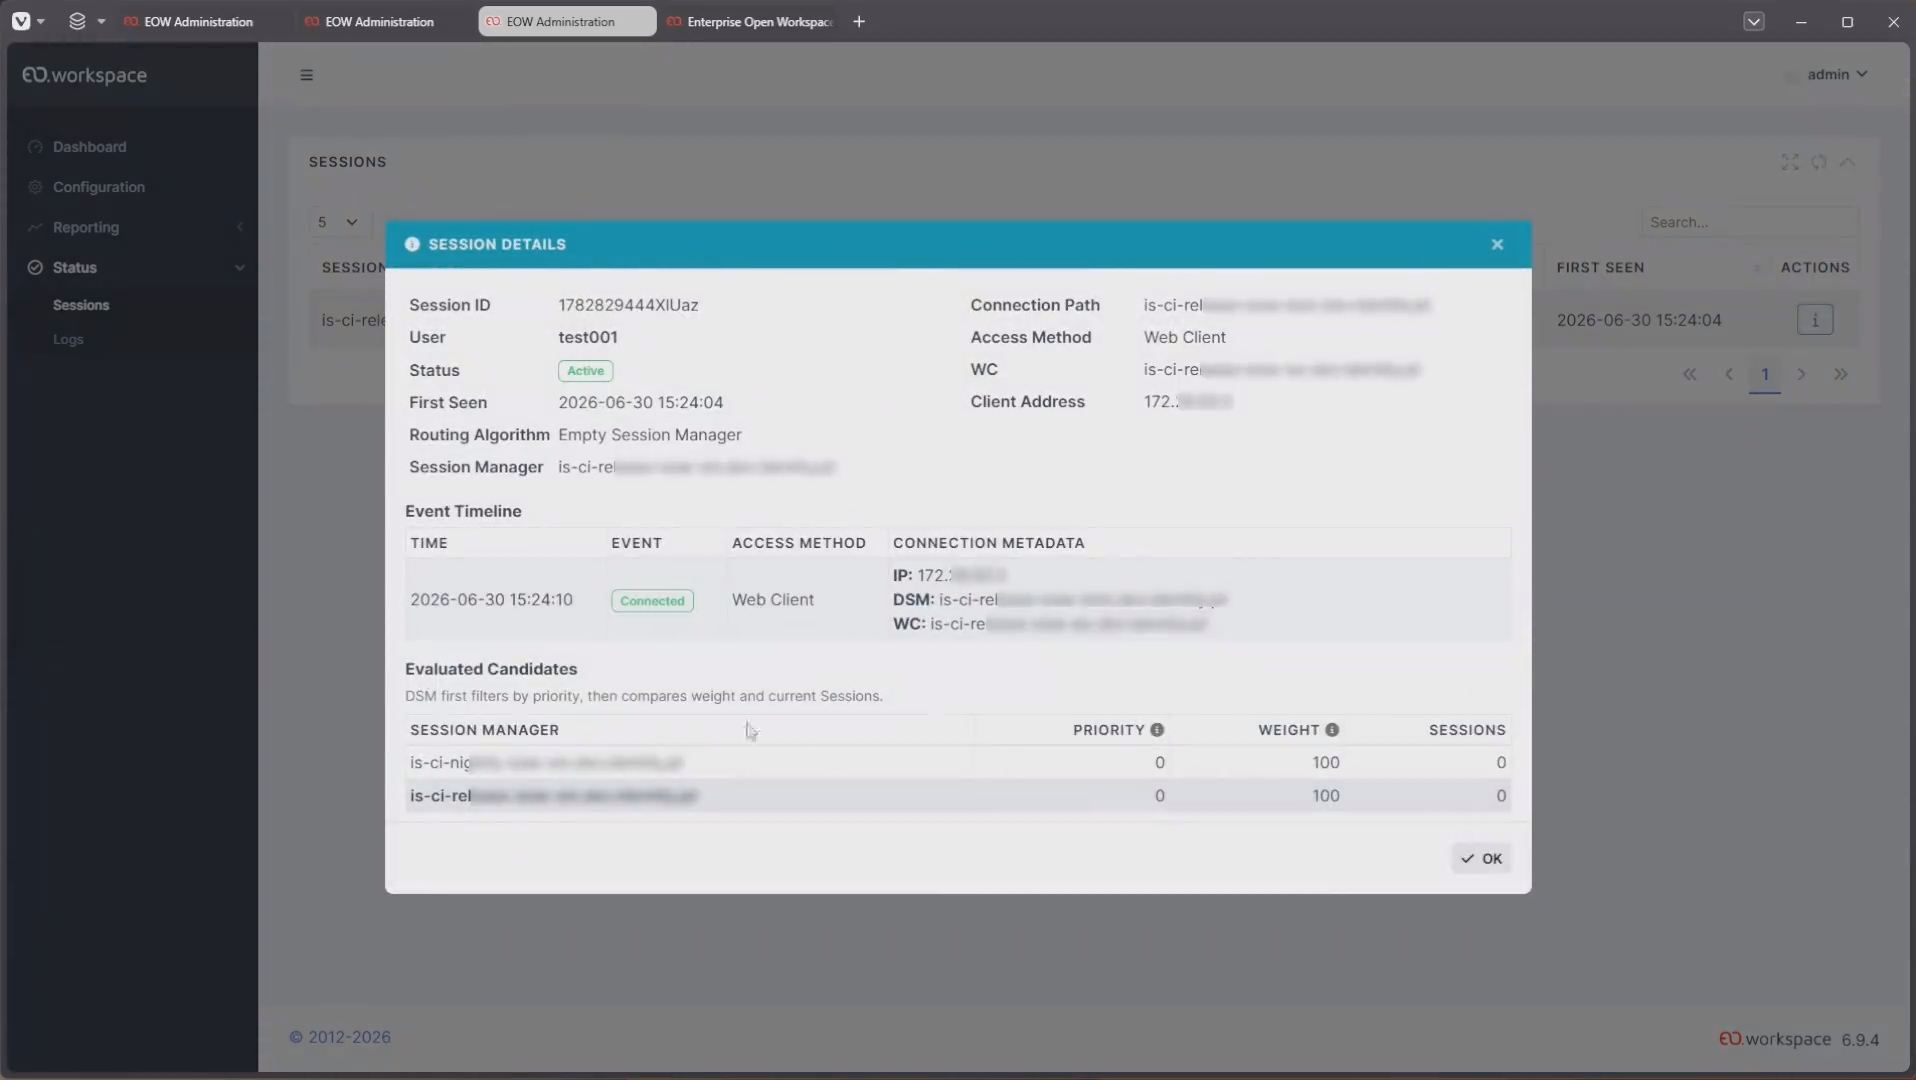Click the eo.workspace 6.9.4 footer version
This screenshot has width=1916, height=1080.
1799,1039
